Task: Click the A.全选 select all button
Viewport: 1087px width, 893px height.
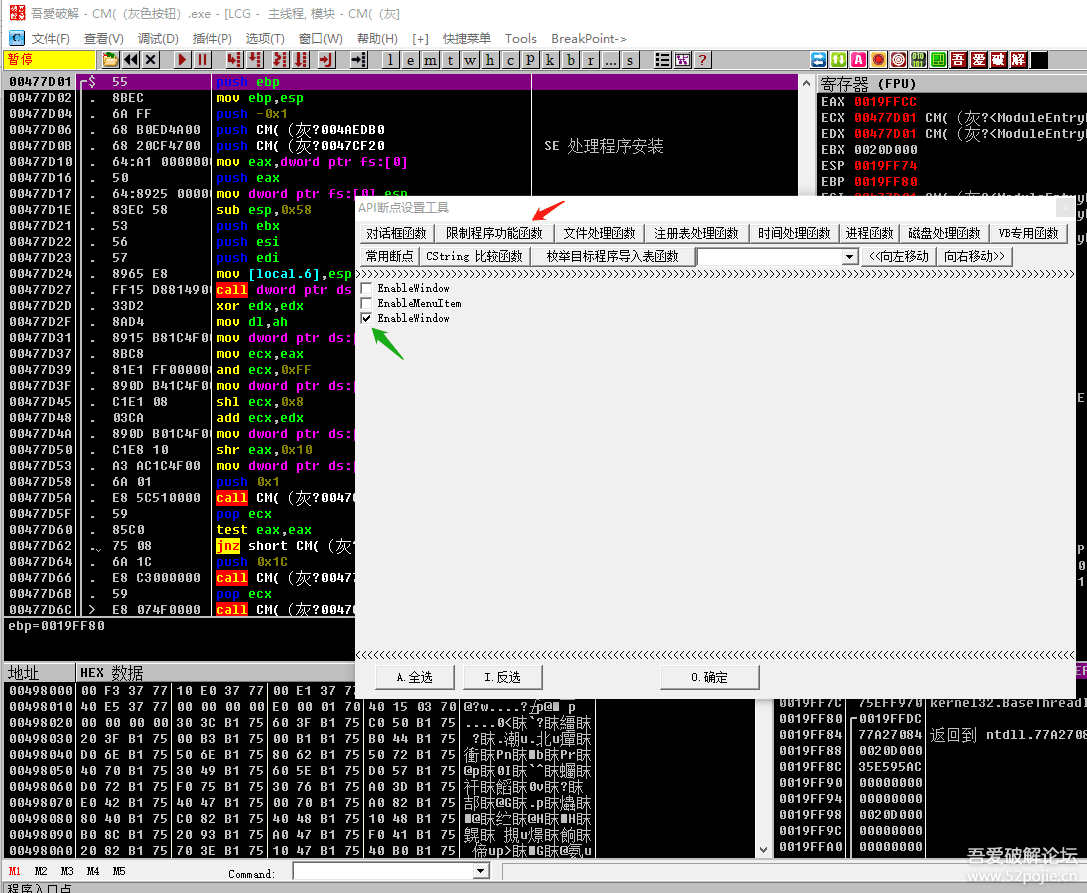Action: point(415,677)
